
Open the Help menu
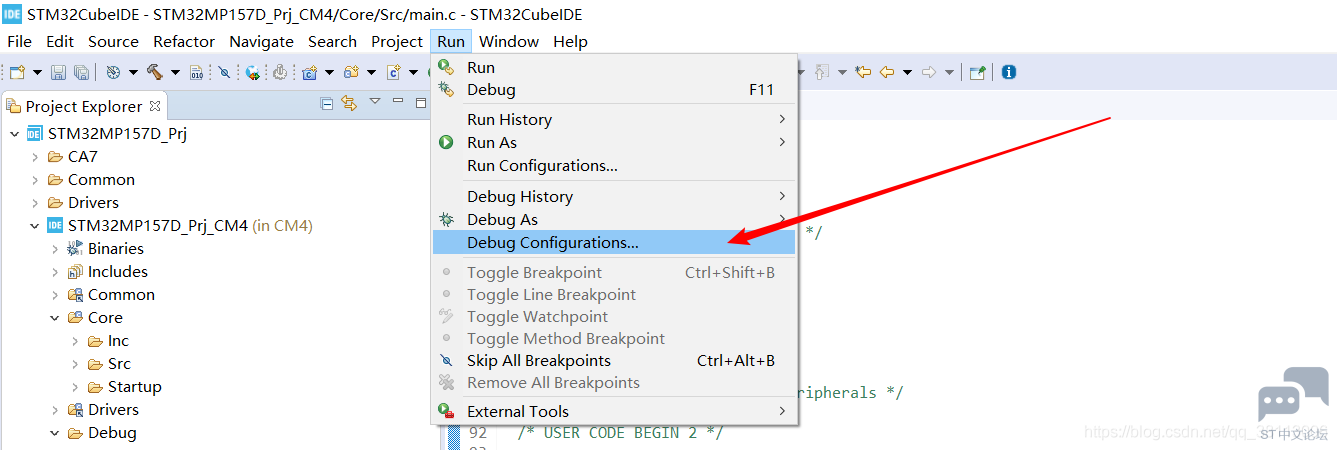click(x=570, y=41)
